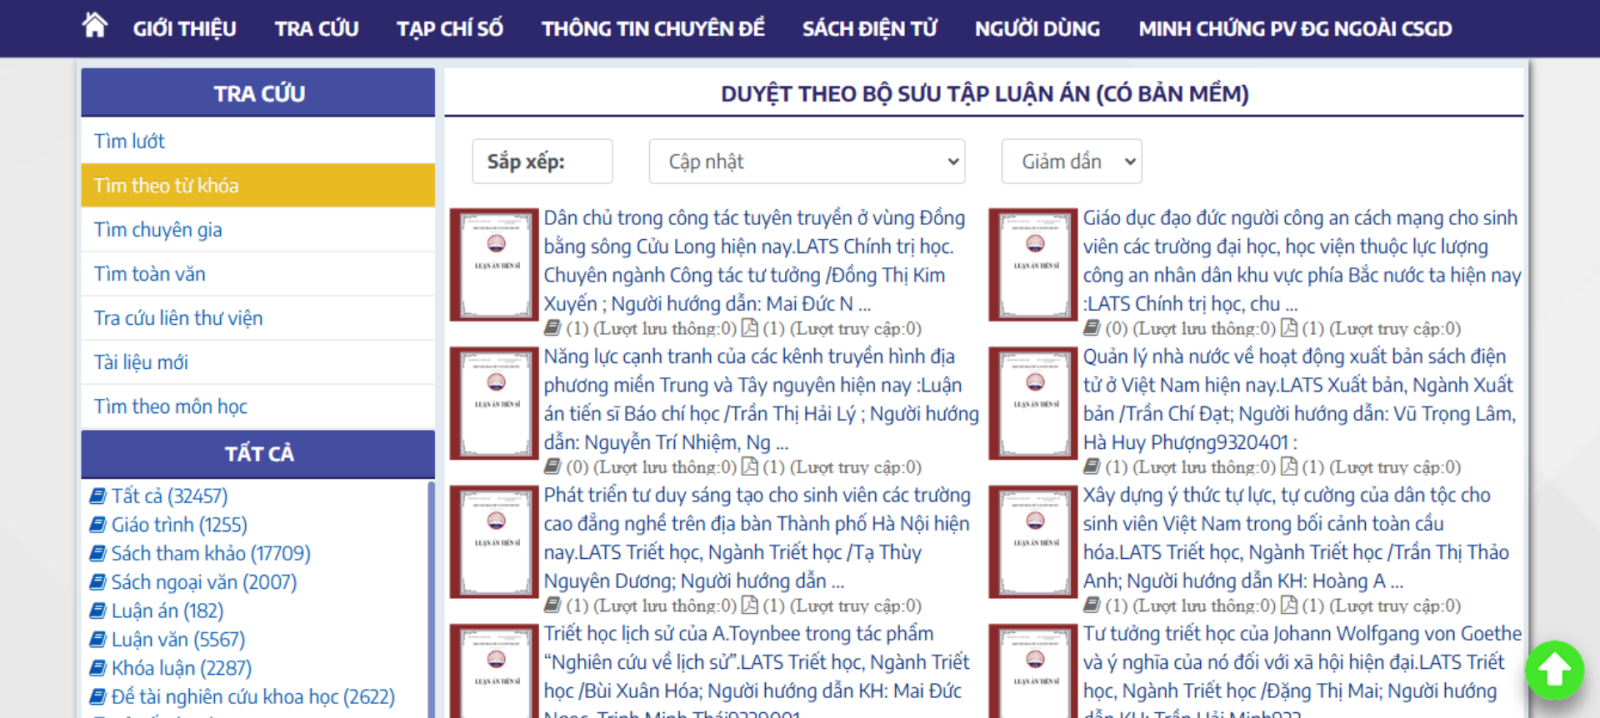
Task: Open the SÁCH ĐIỆN TỬ menu
Action: pyautogui.click(x=870, y=29)
